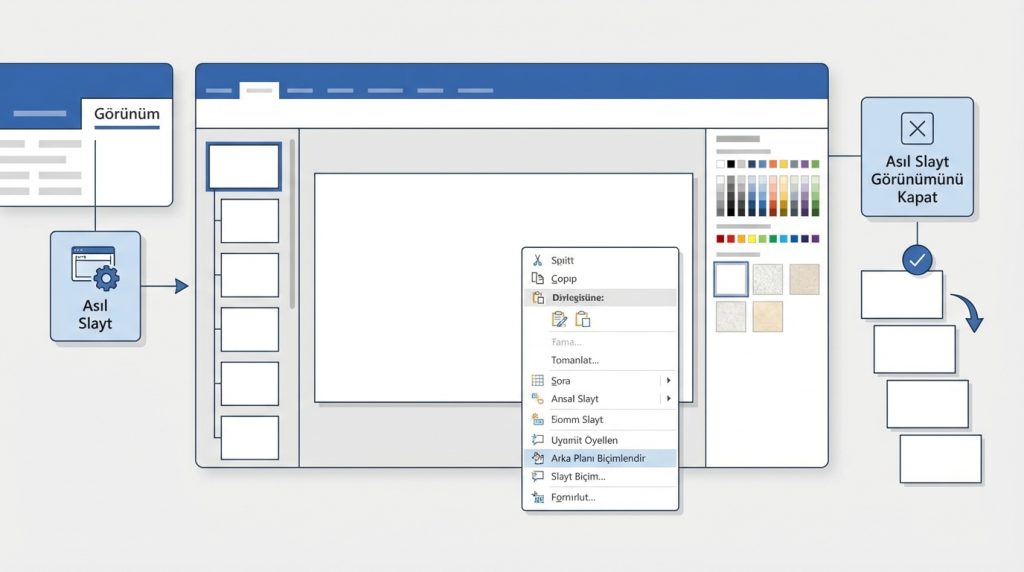Click the scissors icon beside Spiitt
1024x572 pixels.
[x=537, y=260]
